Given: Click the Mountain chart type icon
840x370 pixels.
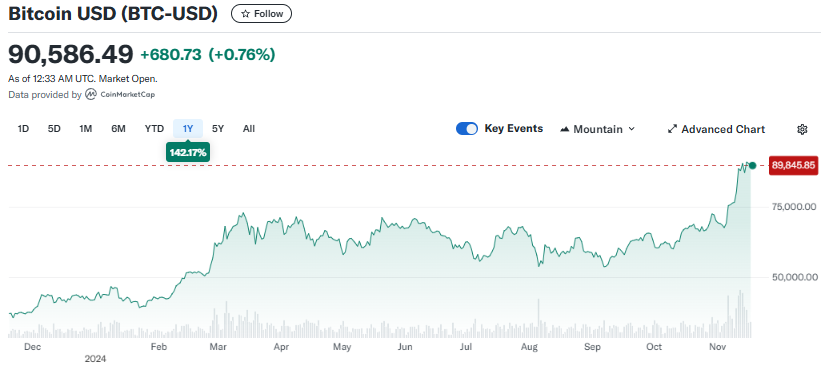Looking at the screenshot, I should (x=565, y=129).
